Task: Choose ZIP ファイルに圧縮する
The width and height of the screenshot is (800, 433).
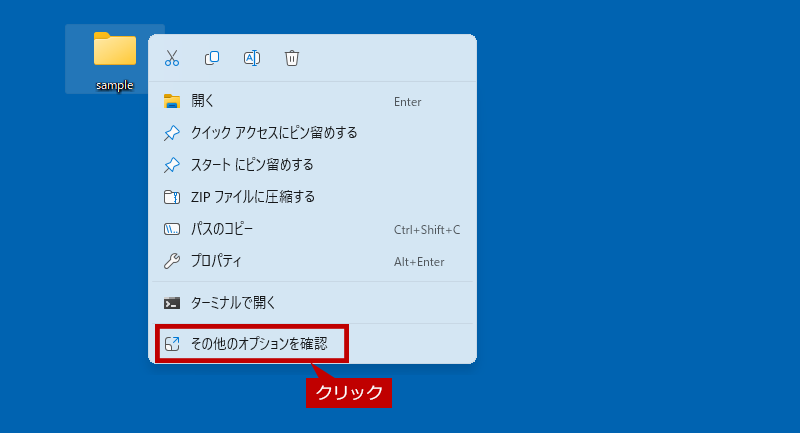Action: click(x=312, y=197)
